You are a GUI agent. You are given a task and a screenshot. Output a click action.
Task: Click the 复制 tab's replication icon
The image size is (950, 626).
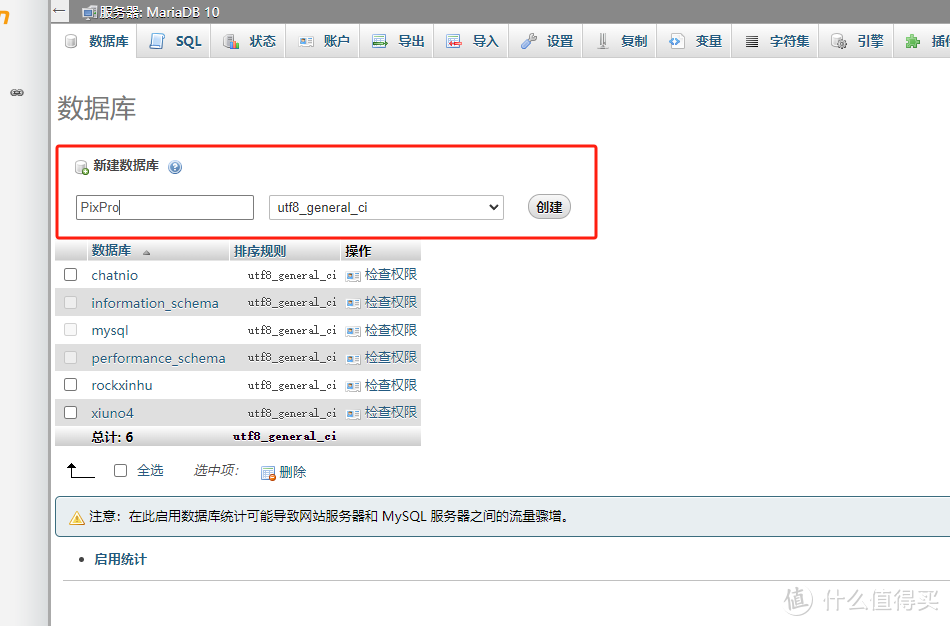pyautogui.click(x=603, y=41)
